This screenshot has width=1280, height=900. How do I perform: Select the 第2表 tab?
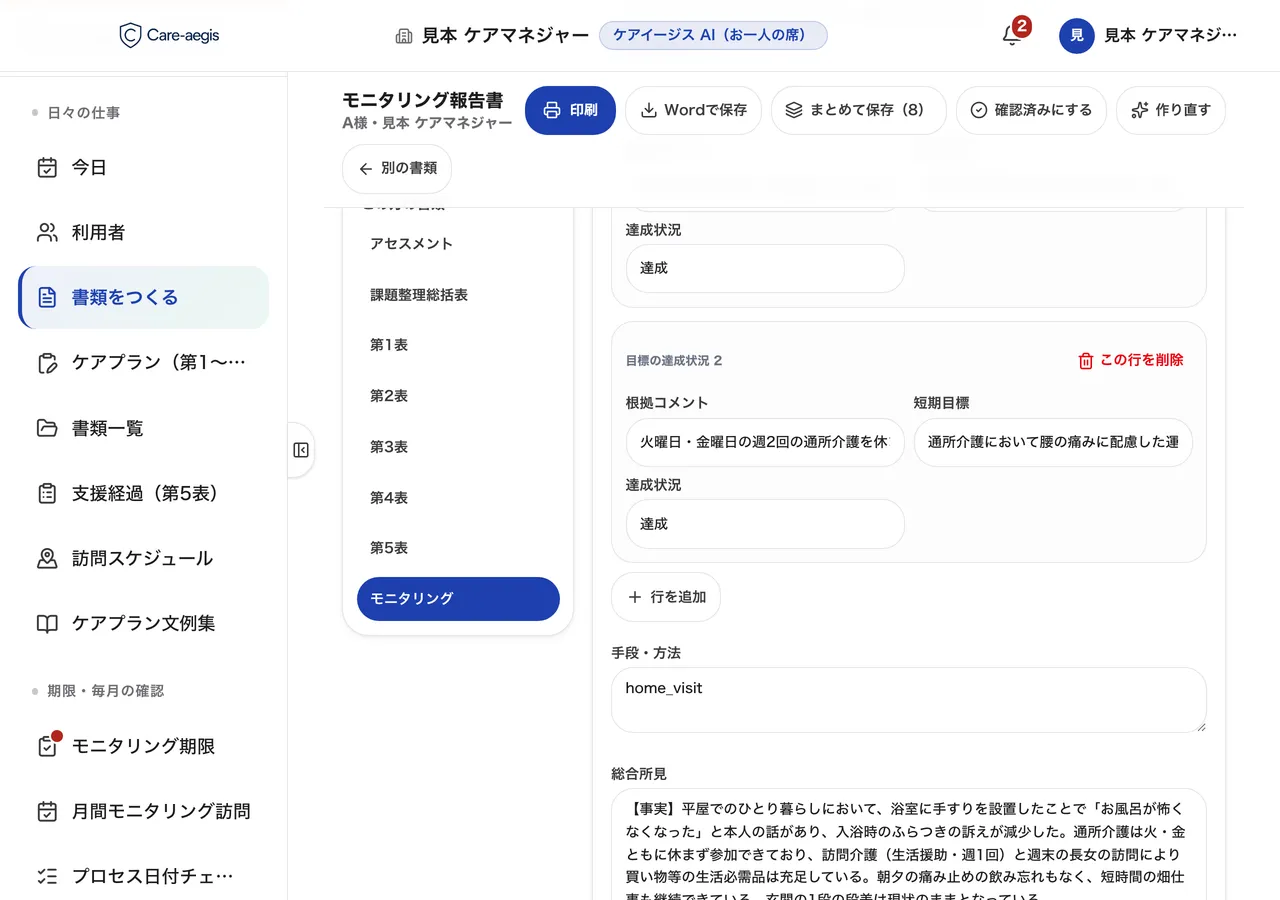pos(458,396)
